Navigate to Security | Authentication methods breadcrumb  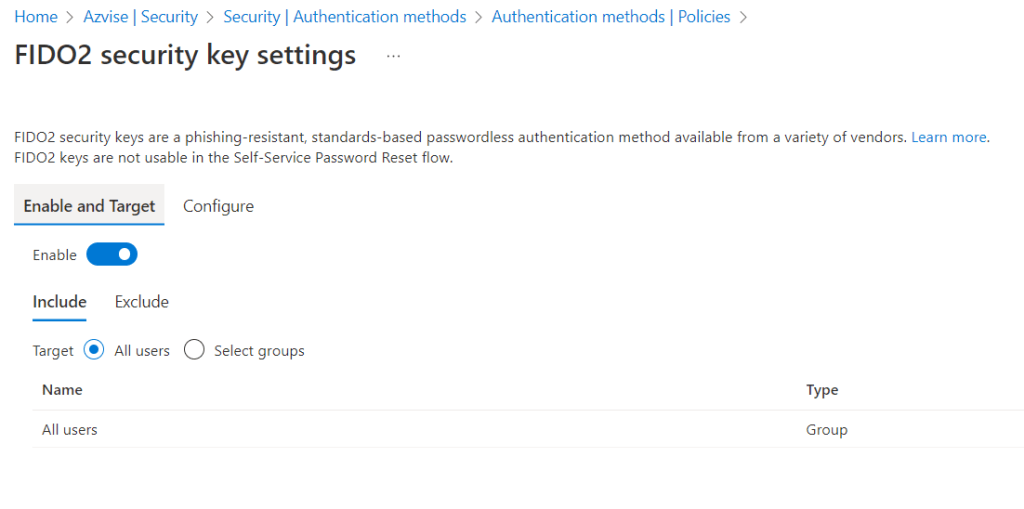pos(345,17)
